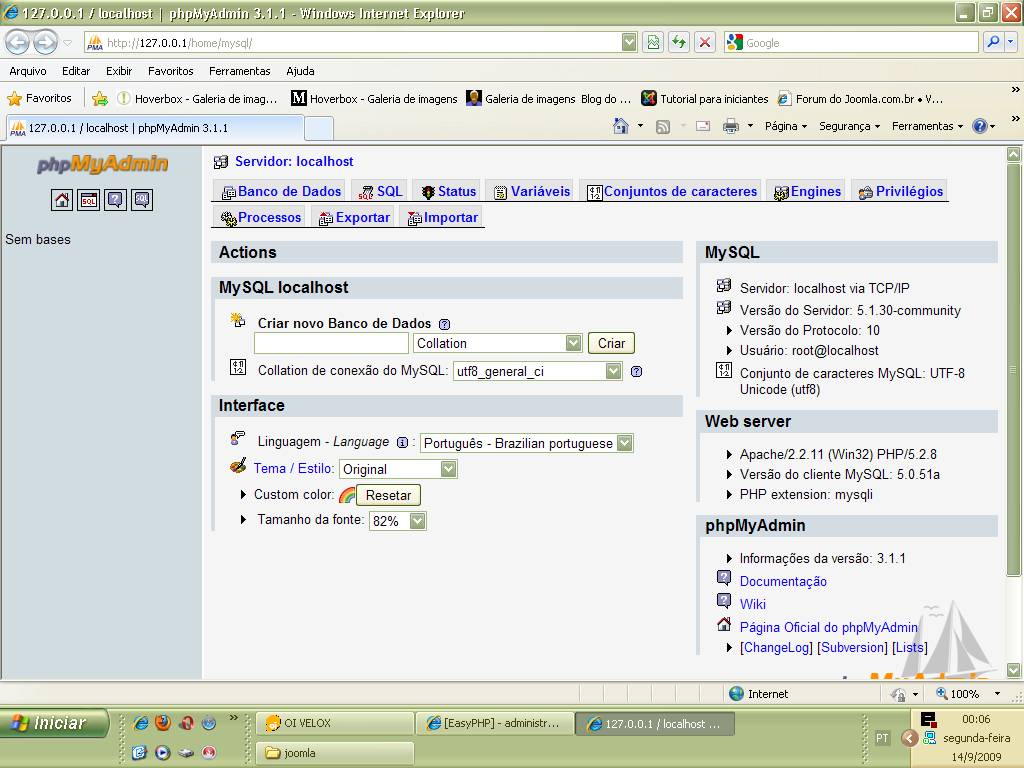The width and height of the screenshot is (1024, 768).
Task: Launch Internet Explorer from quick launch bar
Action: (x=140, y=723)
